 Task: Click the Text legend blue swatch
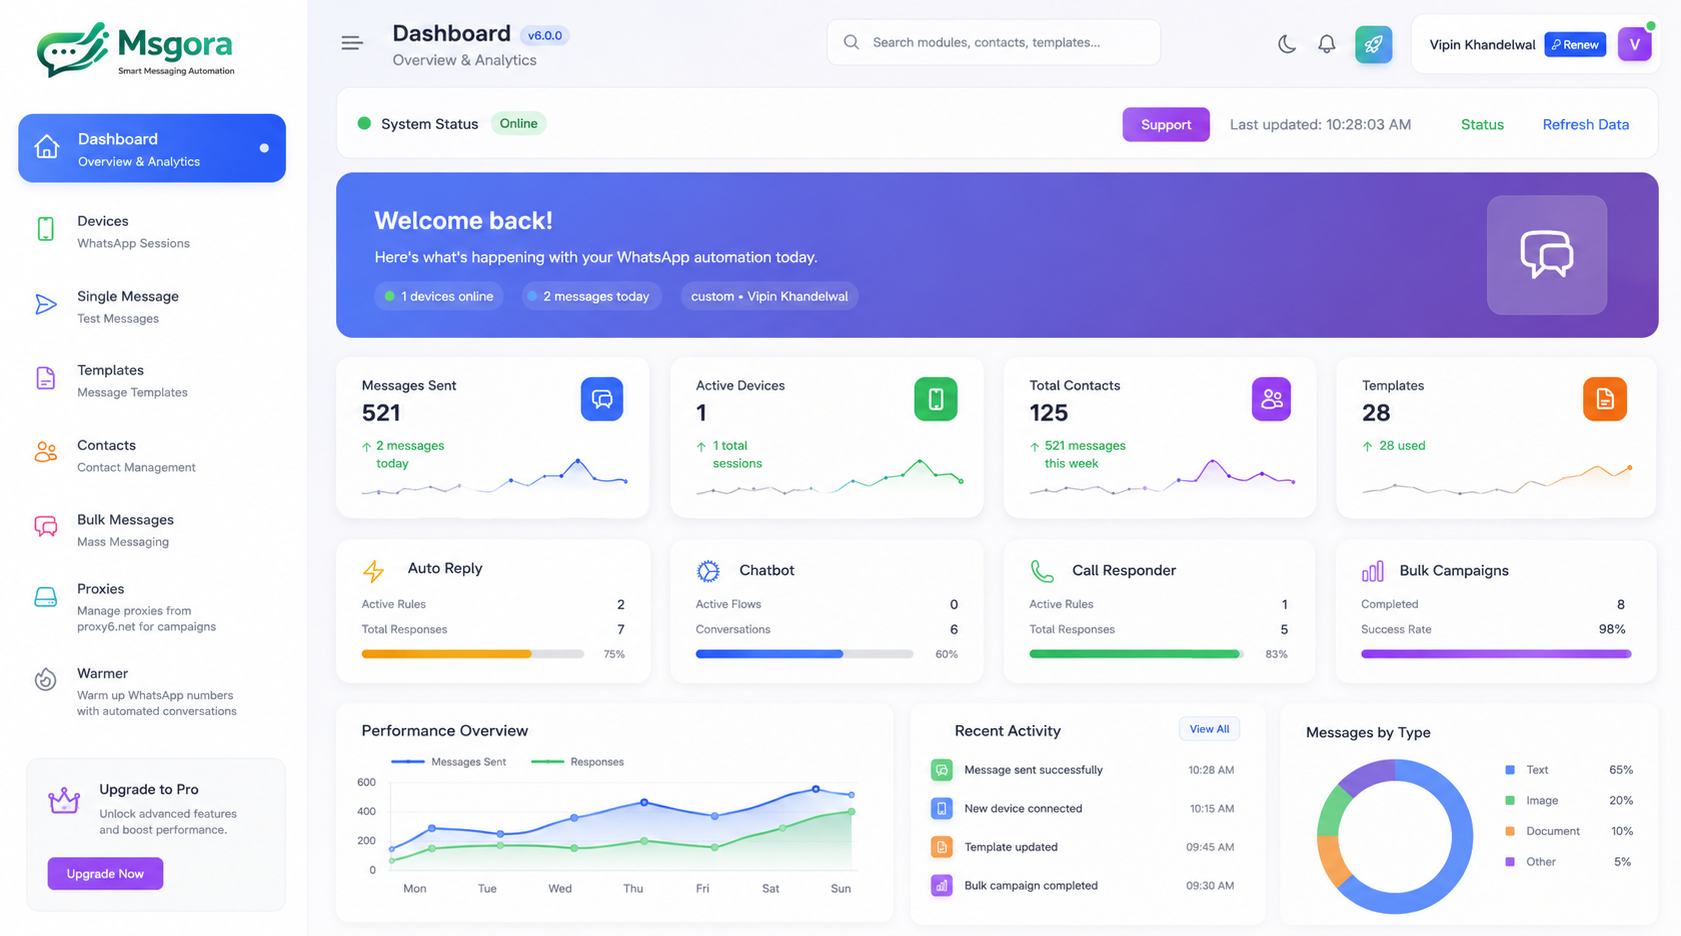click(x=1510, y=770)
